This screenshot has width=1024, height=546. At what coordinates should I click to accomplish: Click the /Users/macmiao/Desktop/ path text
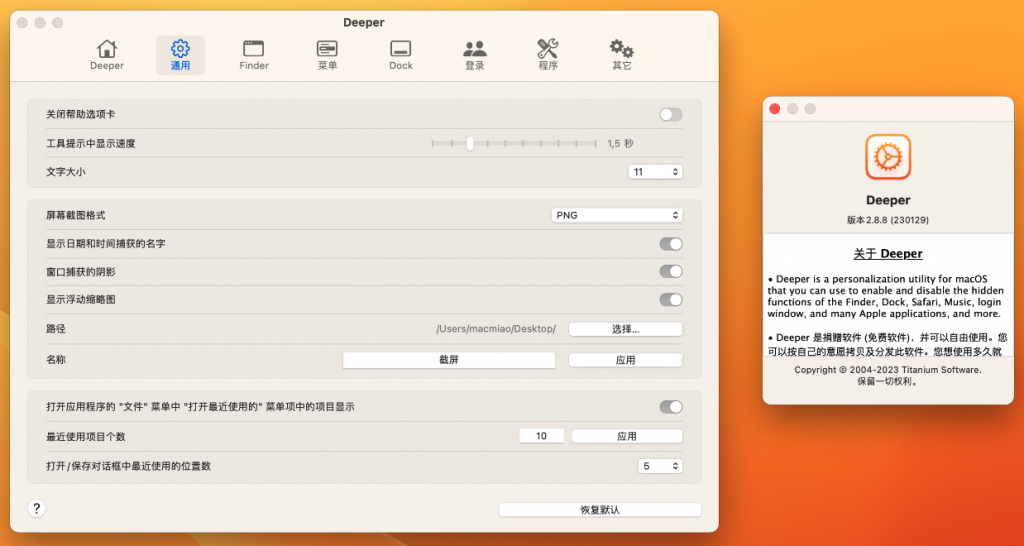coord(496,329)
